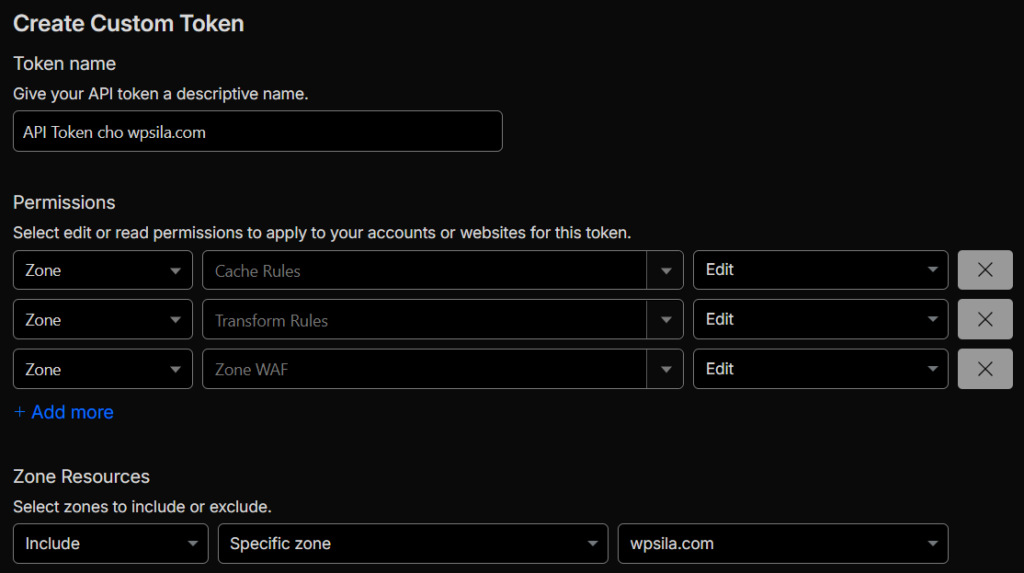
Task: Remove the Cache Rules permission row
Action: (x=985, y=270)
